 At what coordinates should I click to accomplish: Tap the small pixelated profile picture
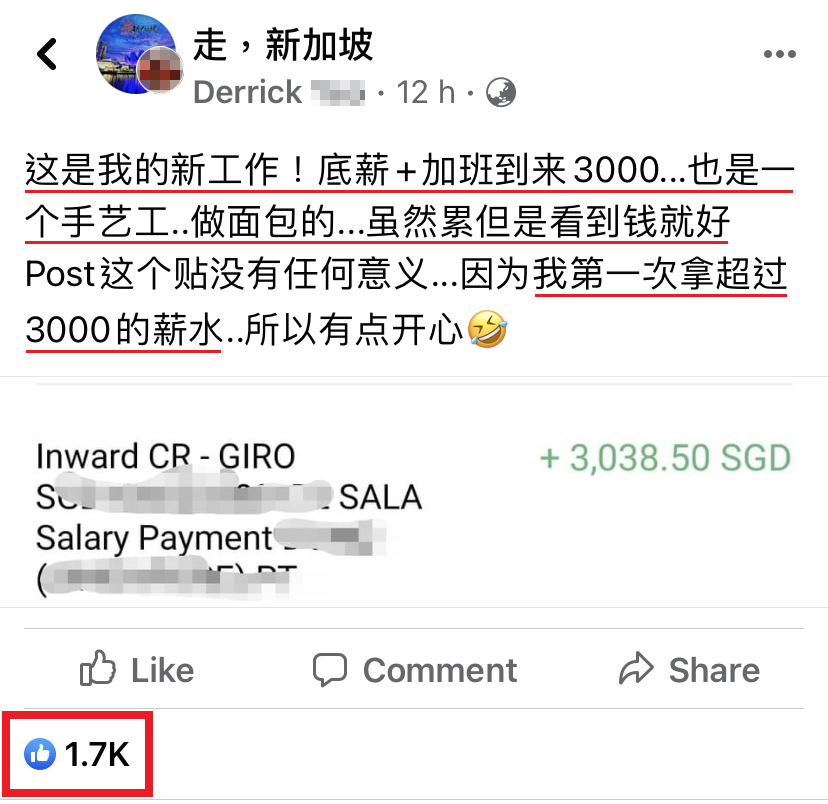click(x=160, y=70)
